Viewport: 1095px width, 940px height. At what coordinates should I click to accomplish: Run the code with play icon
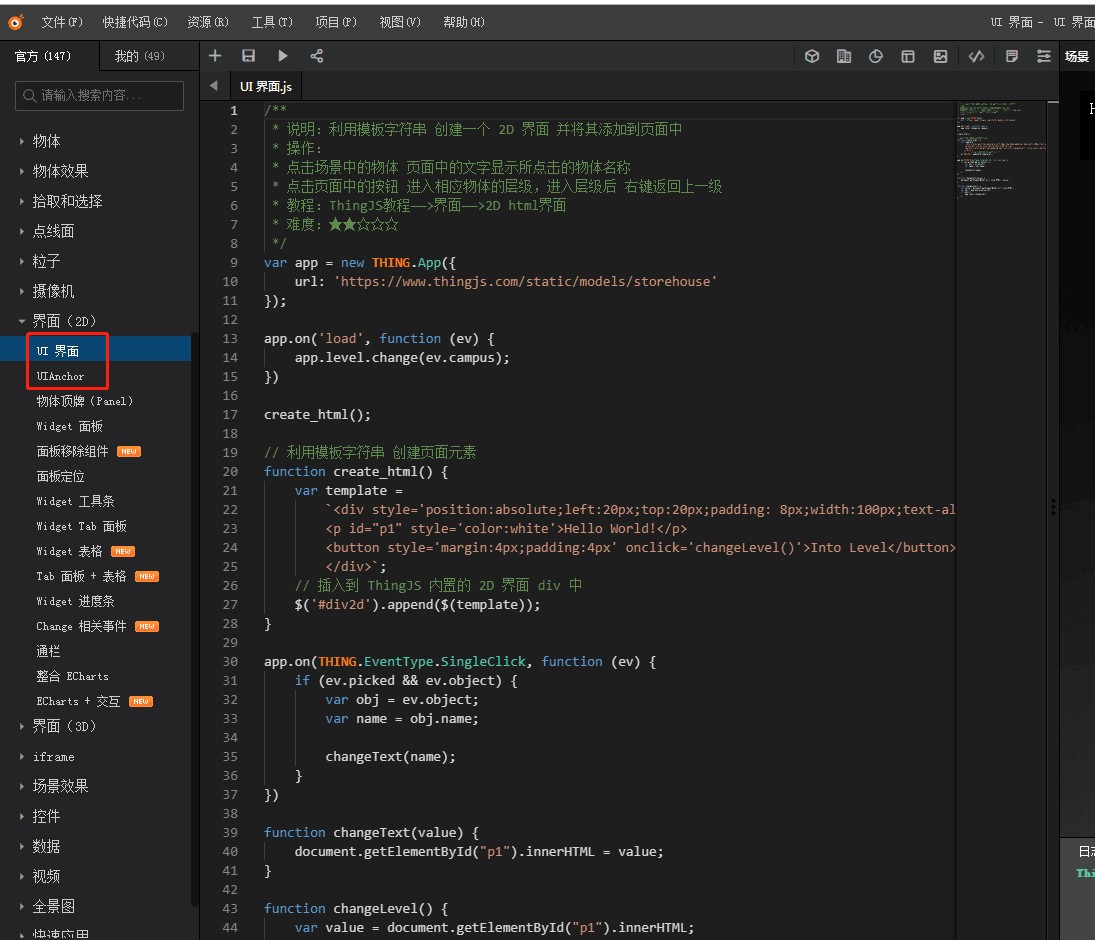point(283,56)
